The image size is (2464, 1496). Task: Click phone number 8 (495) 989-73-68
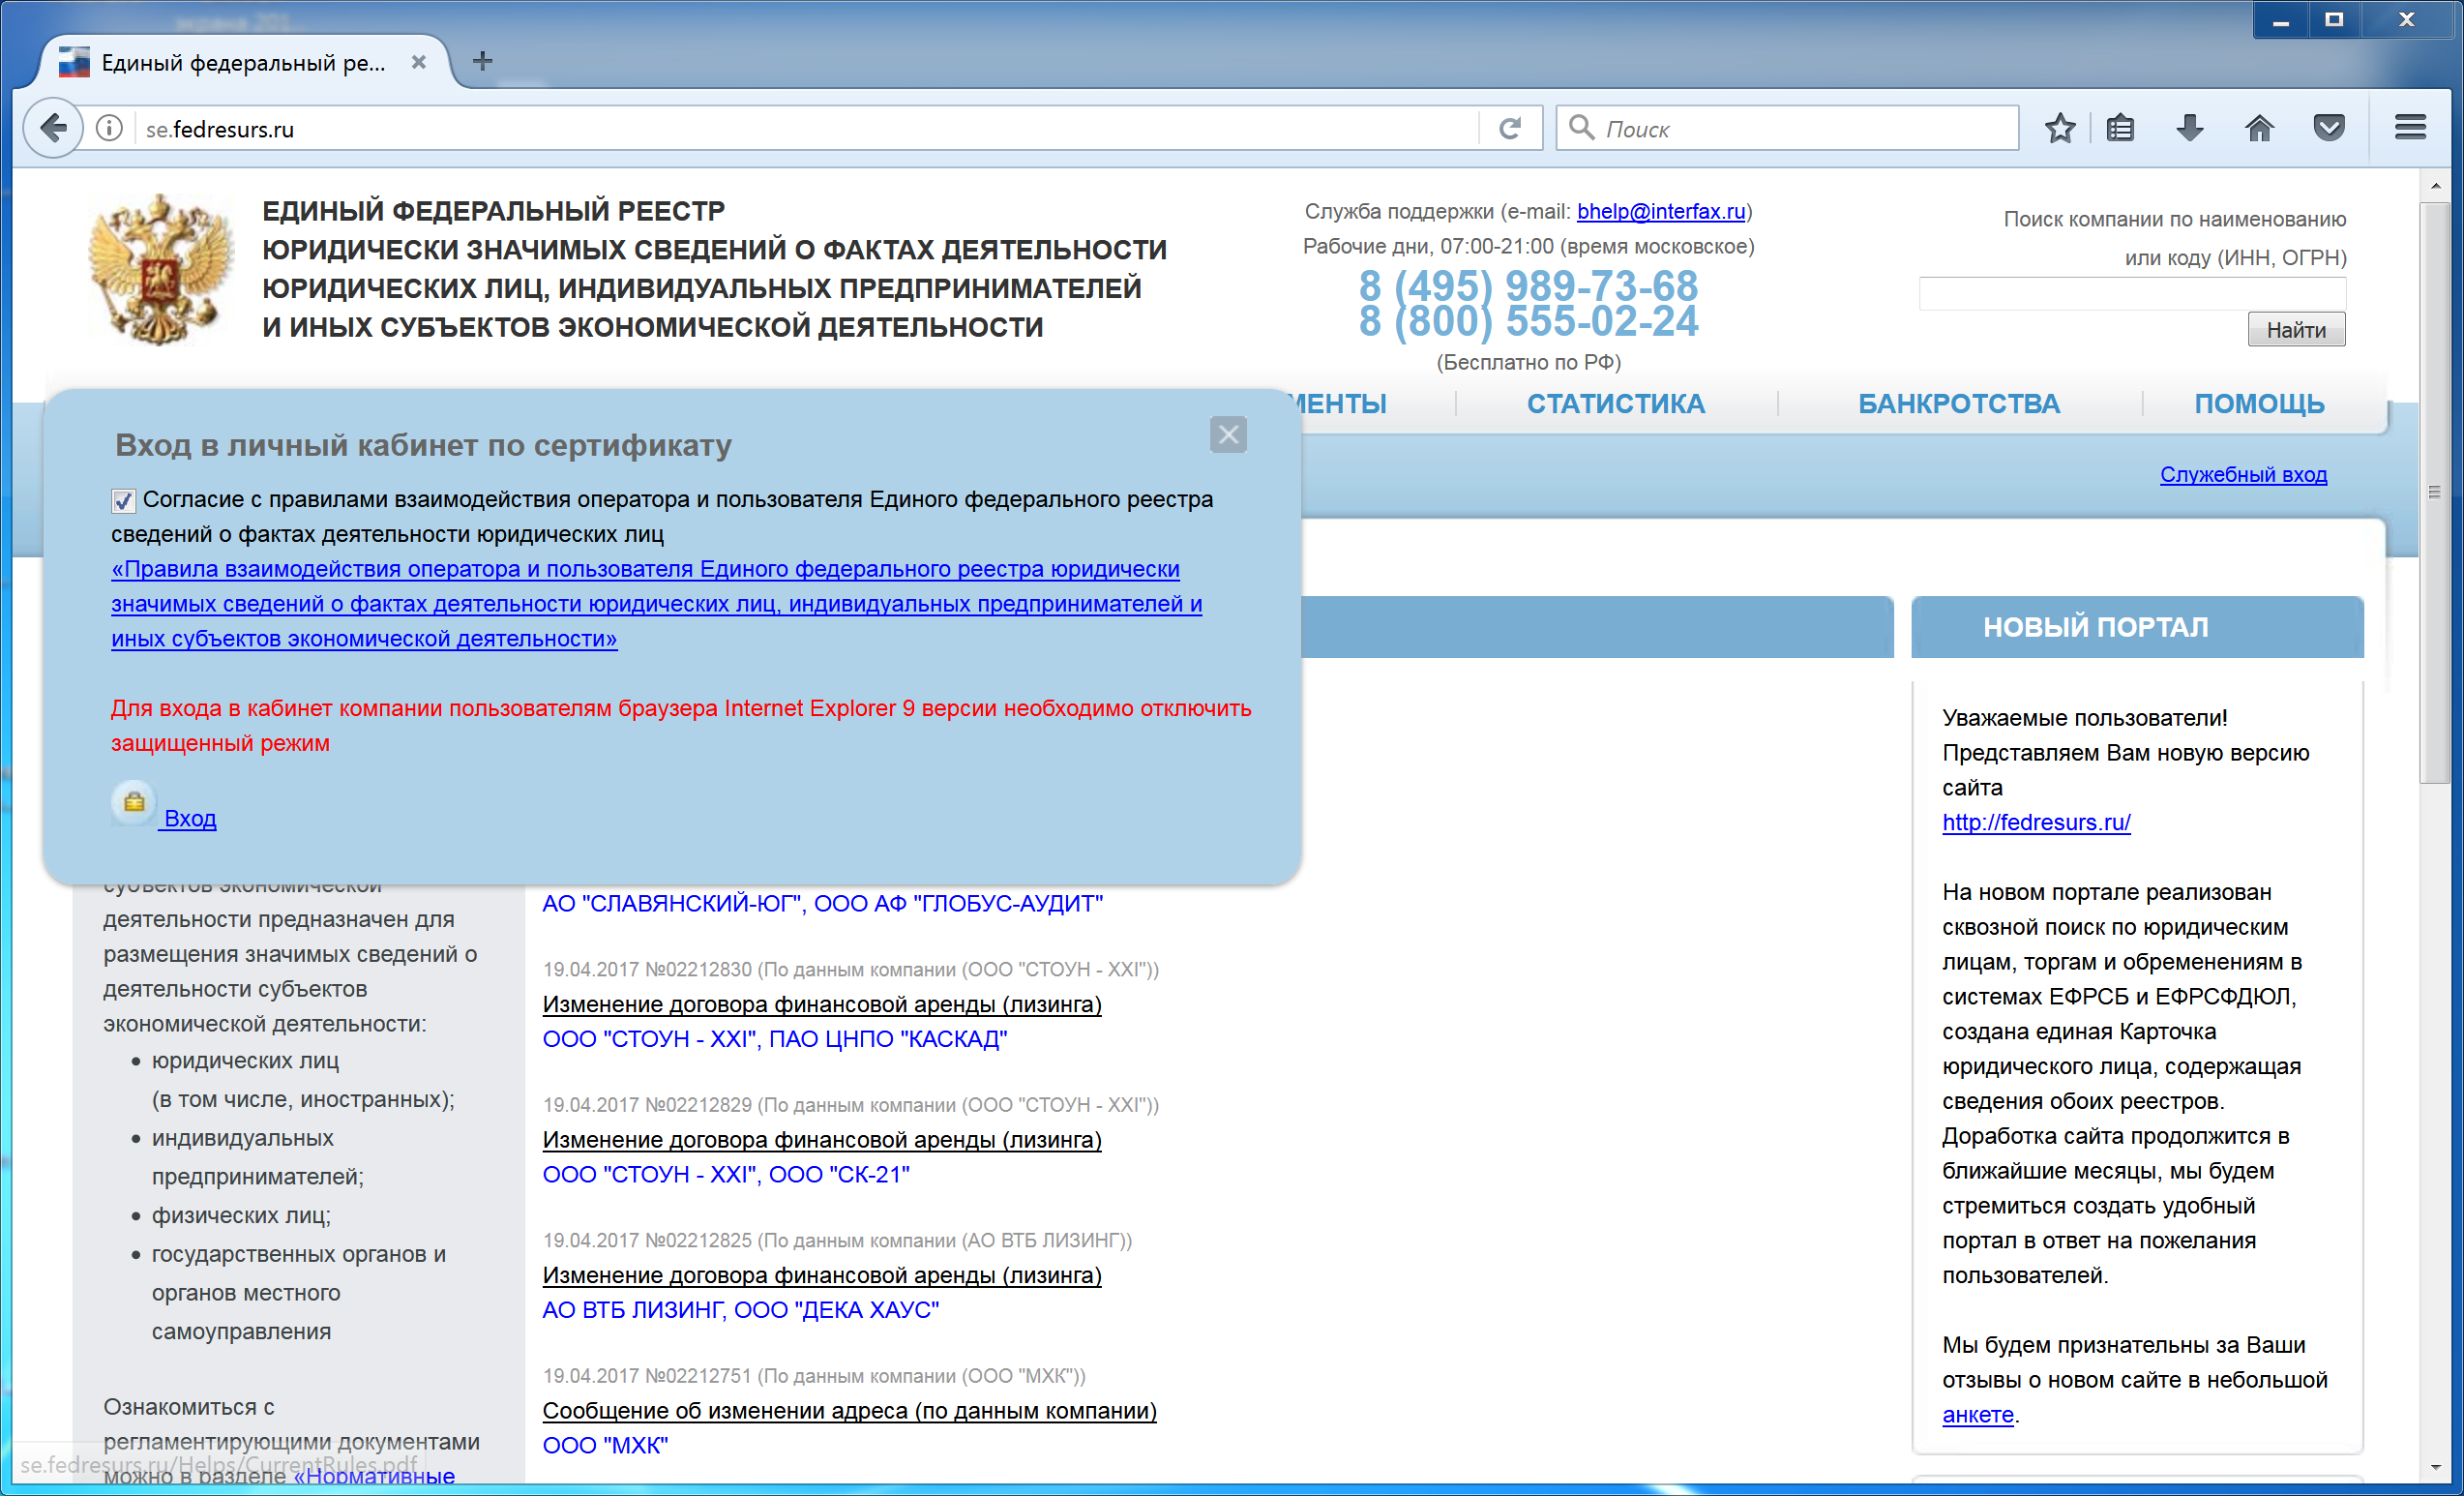pyautogui.click(x=1527, y=286)
